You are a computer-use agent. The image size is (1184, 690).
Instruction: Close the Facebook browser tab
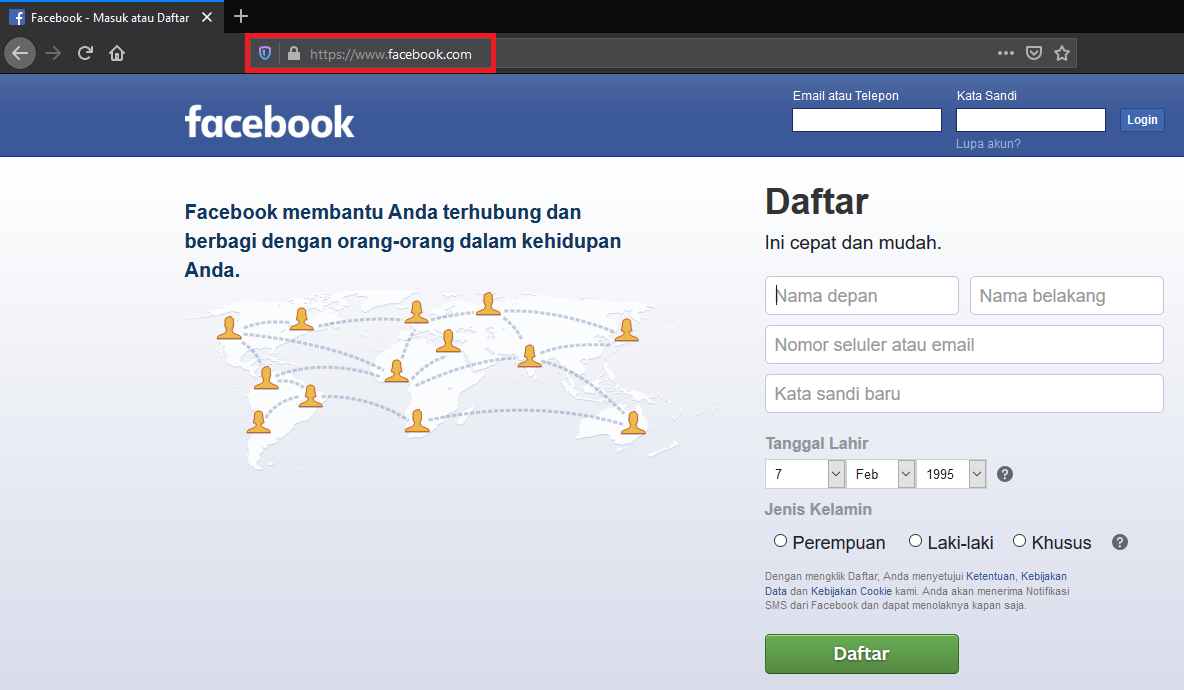click(x=207, y=17)
